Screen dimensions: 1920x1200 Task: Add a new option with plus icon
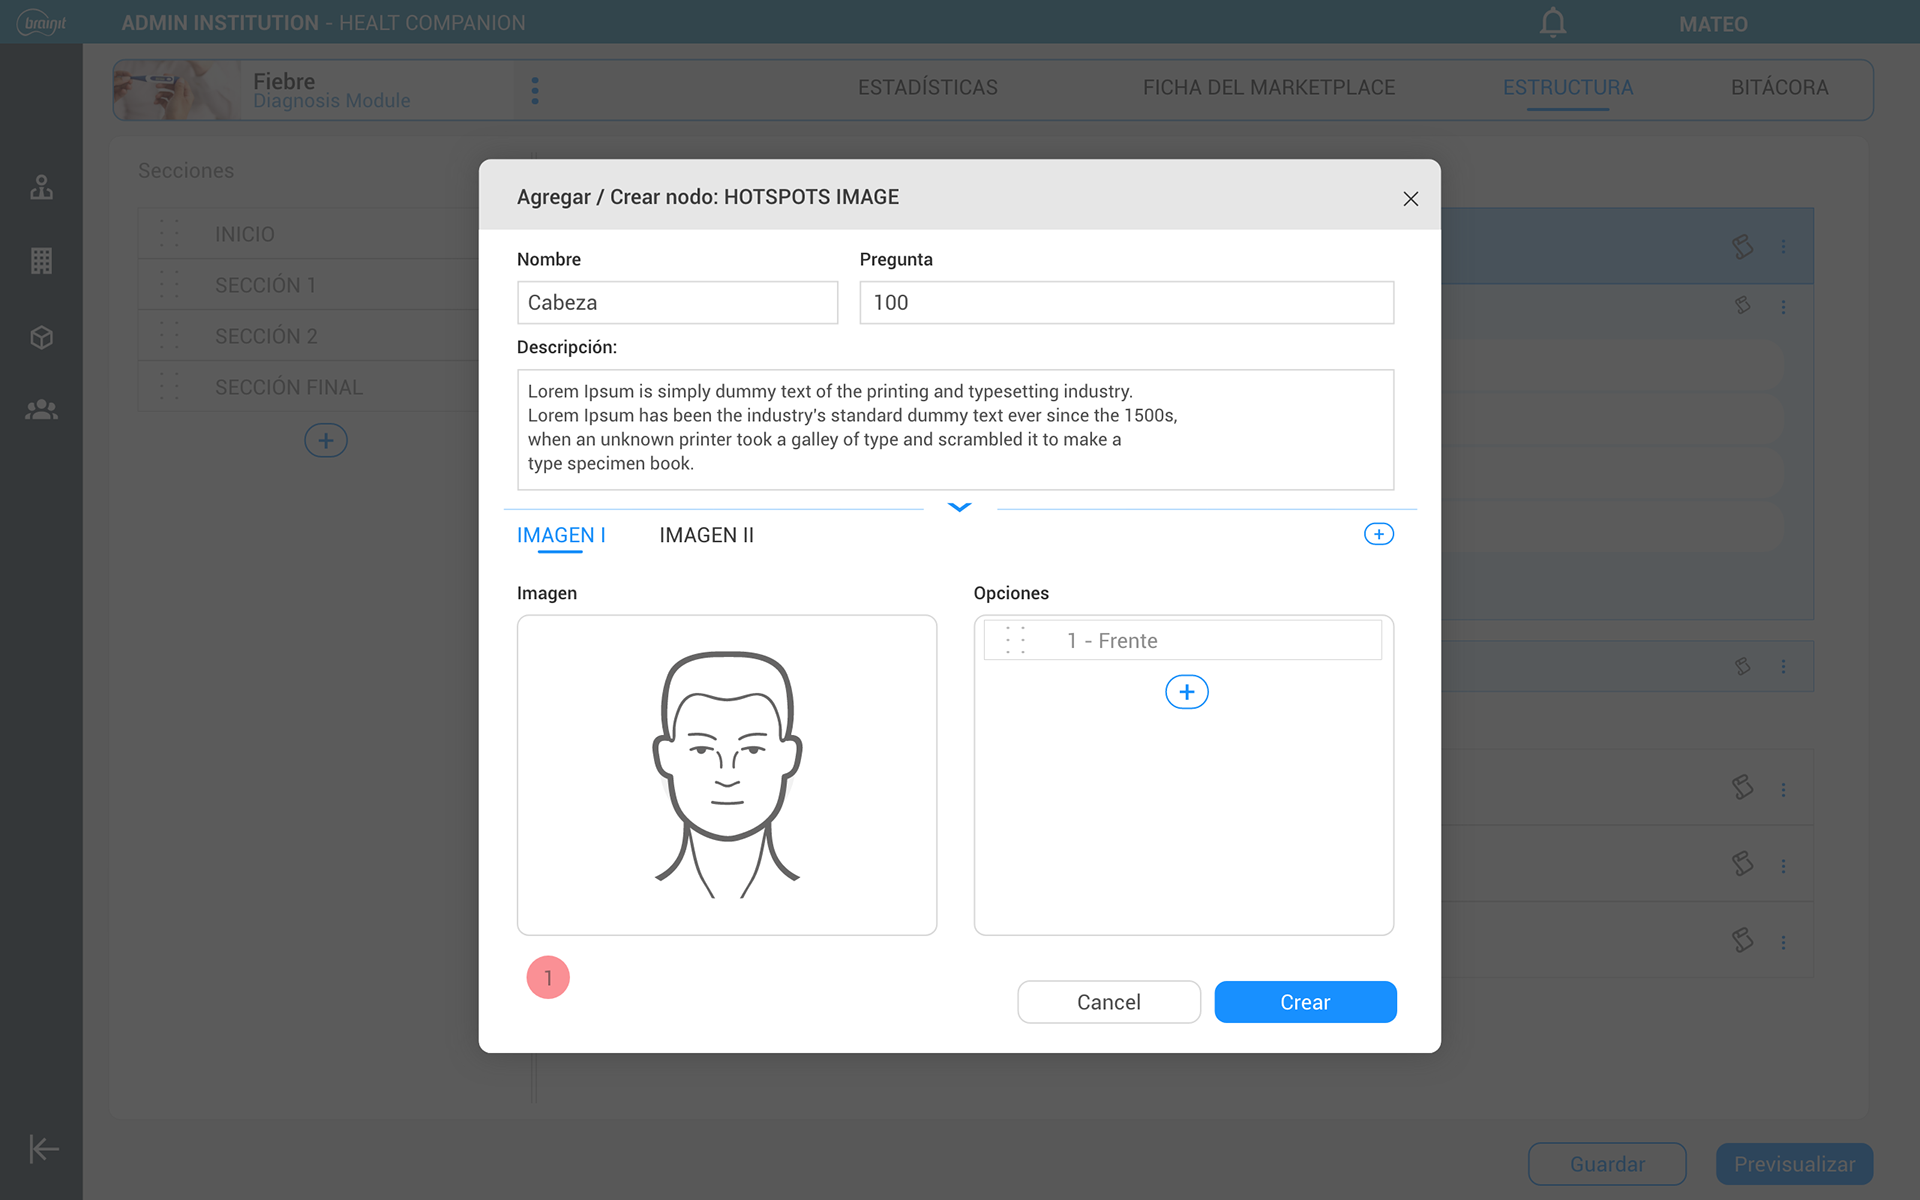click(x=1186, y=692)
